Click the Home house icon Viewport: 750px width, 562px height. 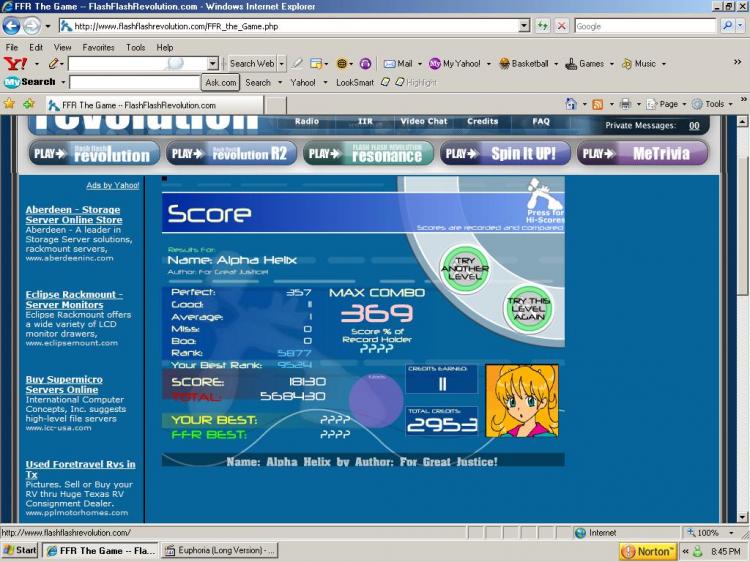(571, 104)
